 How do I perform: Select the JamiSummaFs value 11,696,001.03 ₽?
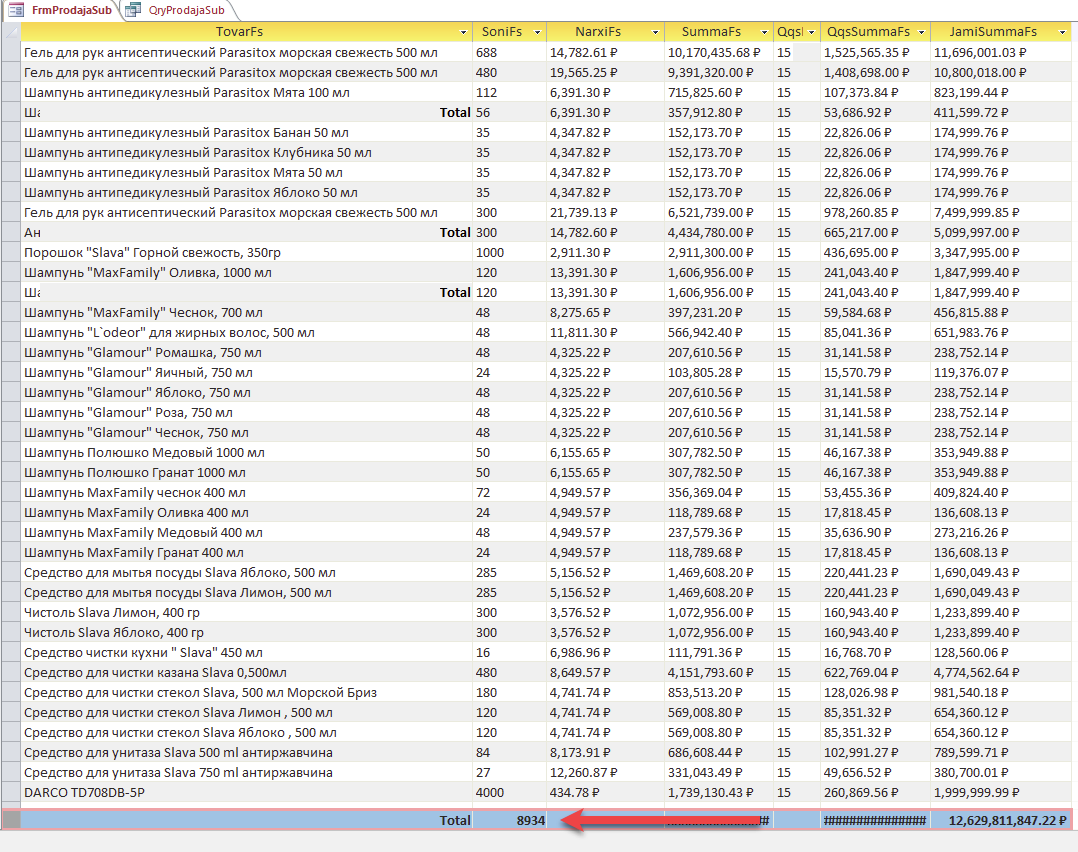click(980, 52)
